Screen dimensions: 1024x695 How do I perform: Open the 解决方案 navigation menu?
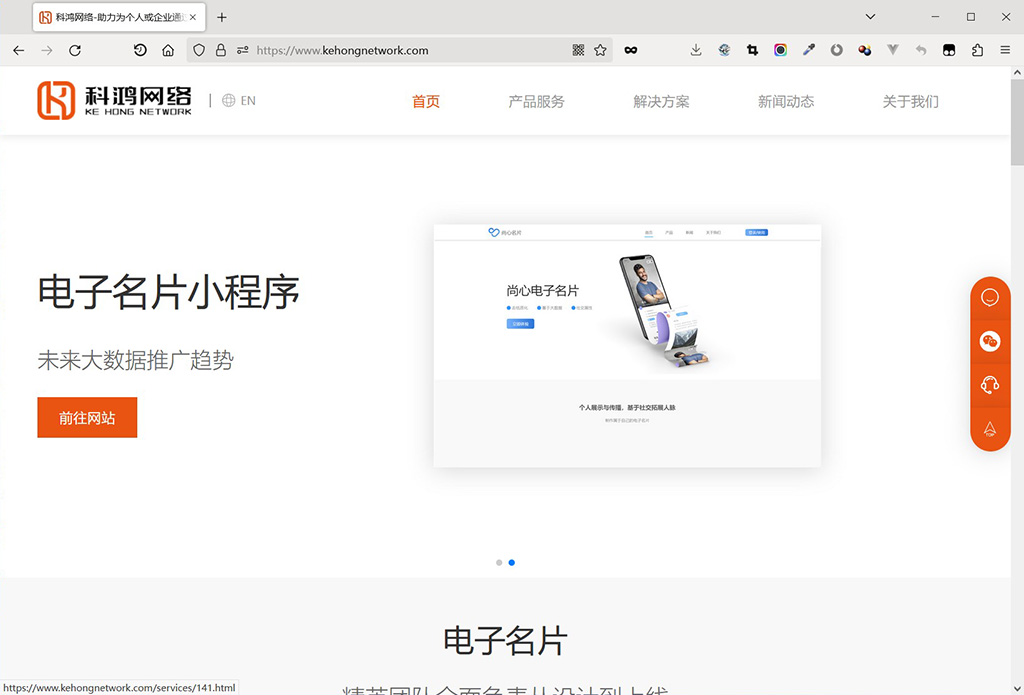(x=661, y=100)
